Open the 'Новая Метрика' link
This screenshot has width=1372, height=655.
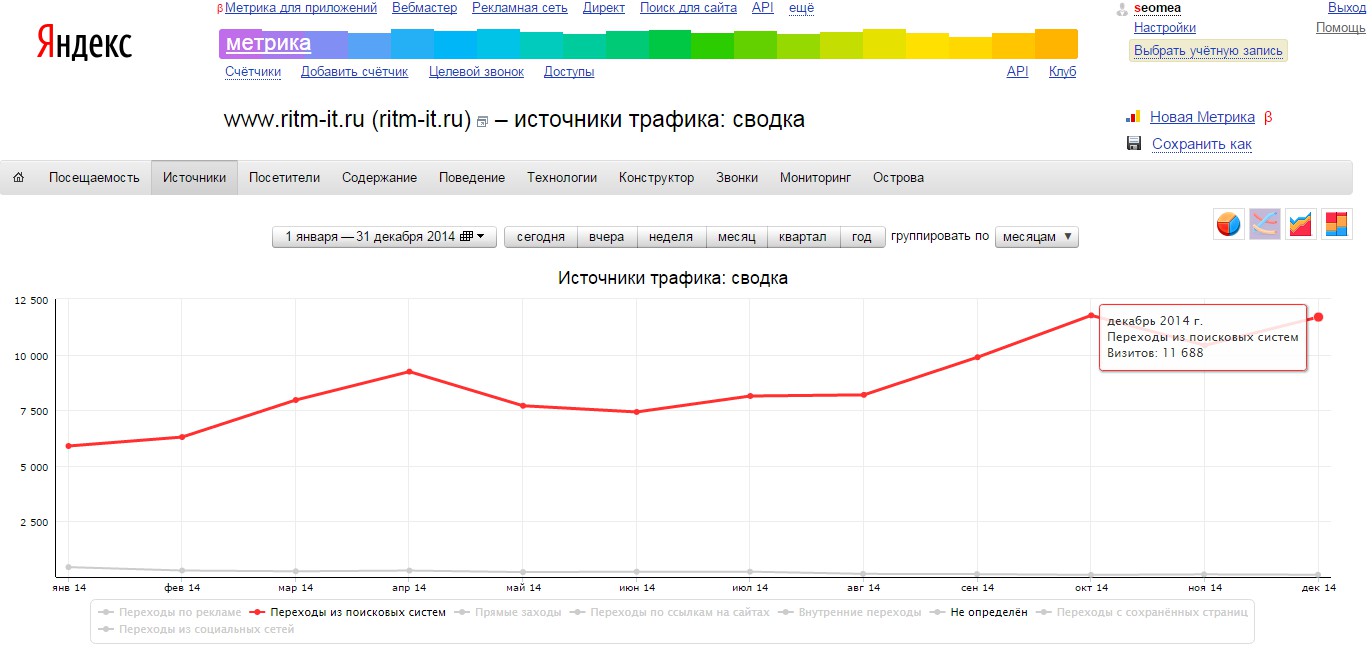pos(1203,117)
